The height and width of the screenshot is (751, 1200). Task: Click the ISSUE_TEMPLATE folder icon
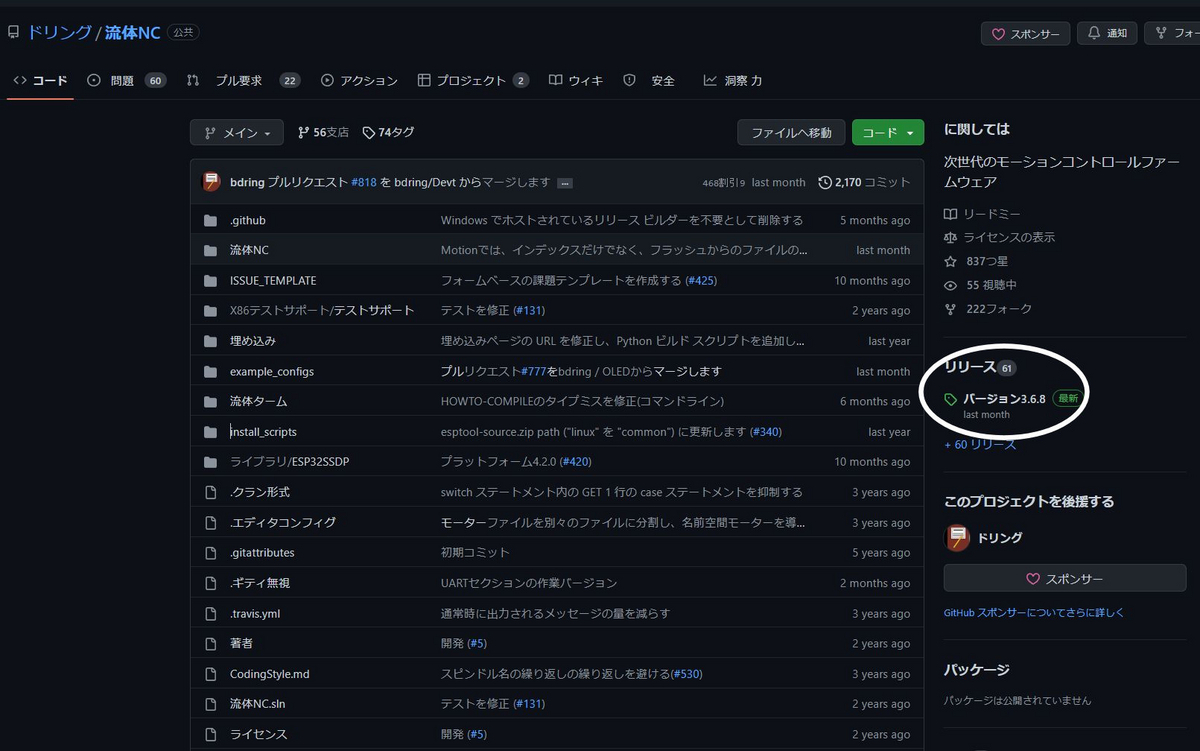coord(210,281)
